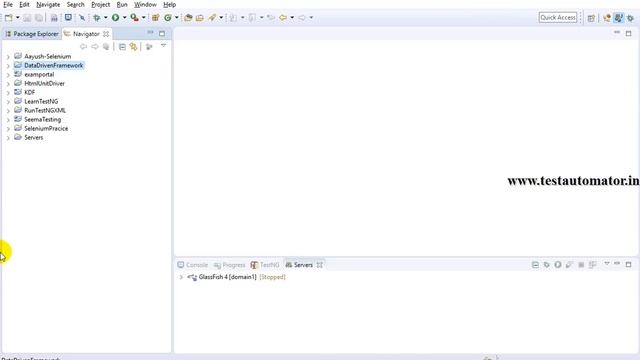Image resolution: width=640 pixels, height=360 pixels.
Task: Switch to the Debug perspective icon
Action: pyautogui.click(x=631, y=18)
